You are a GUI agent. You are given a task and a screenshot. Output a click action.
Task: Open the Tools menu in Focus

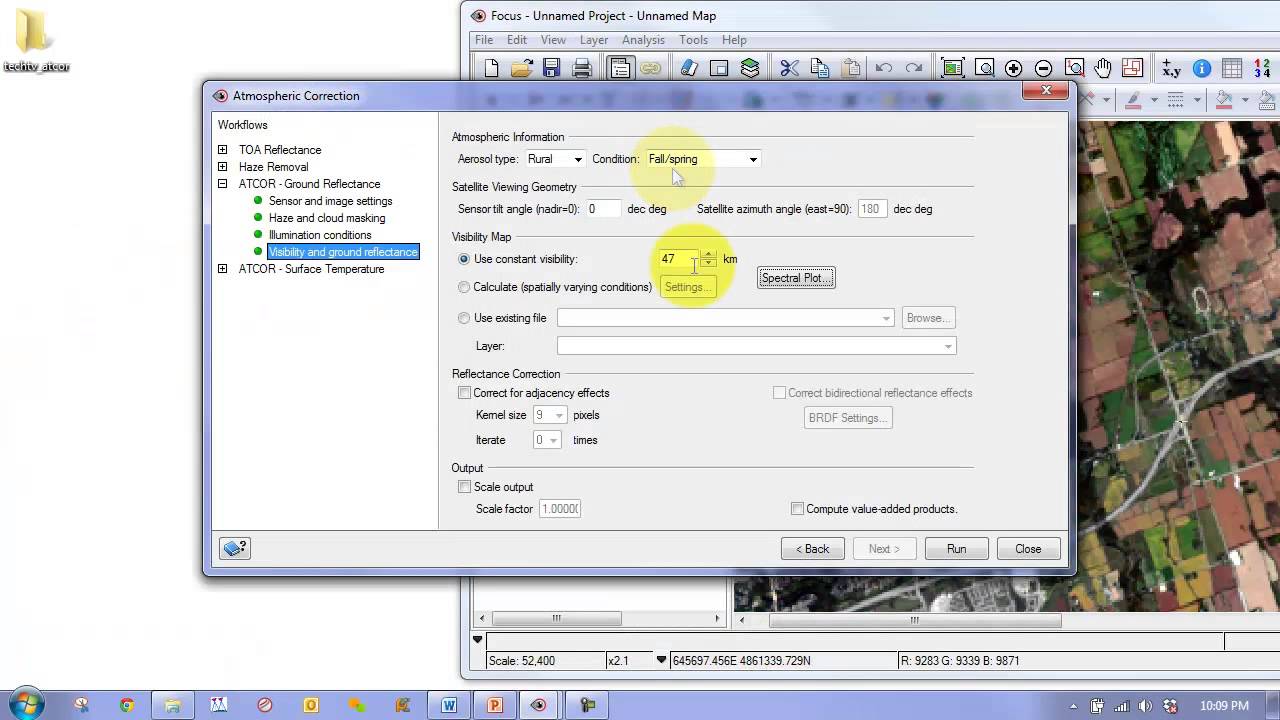pyautogui.click(x=693, y=40)
